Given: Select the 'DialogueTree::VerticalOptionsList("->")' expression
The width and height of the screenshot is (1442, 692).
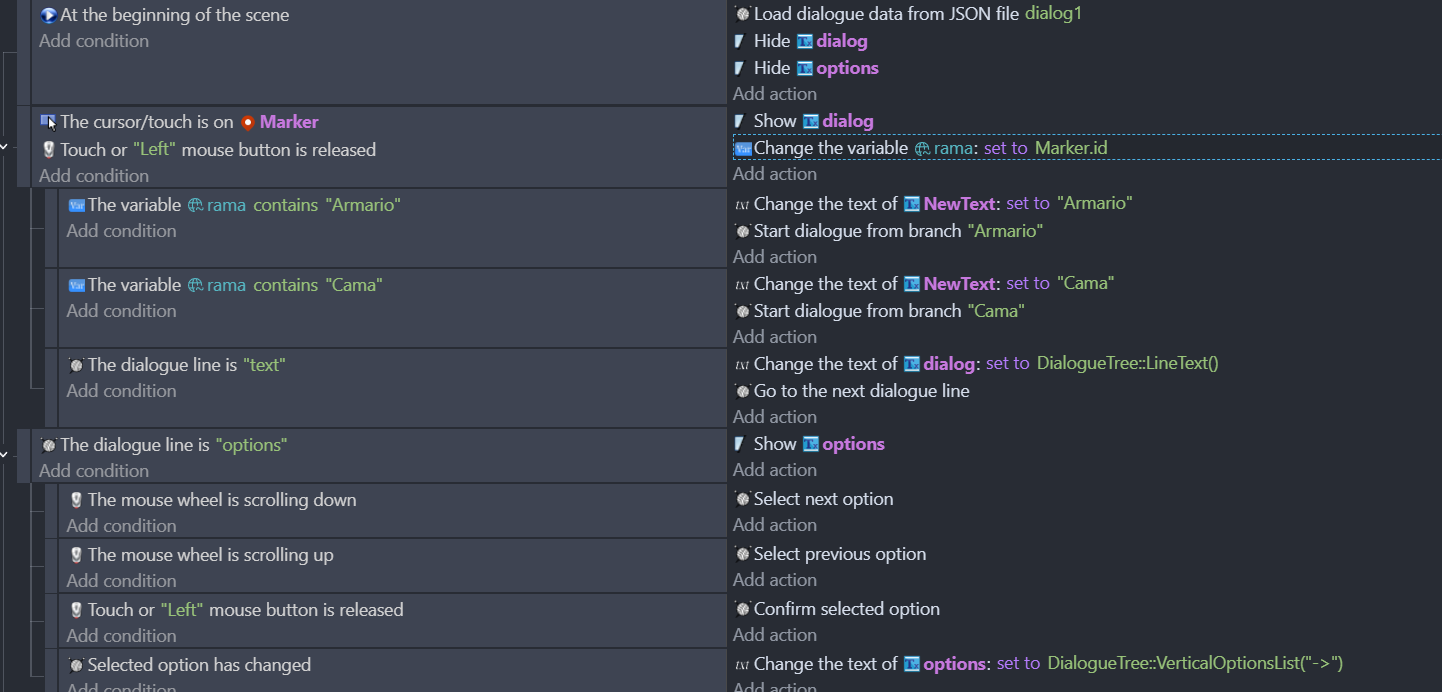Looking at the screenshot, I should coord(1195,664).
